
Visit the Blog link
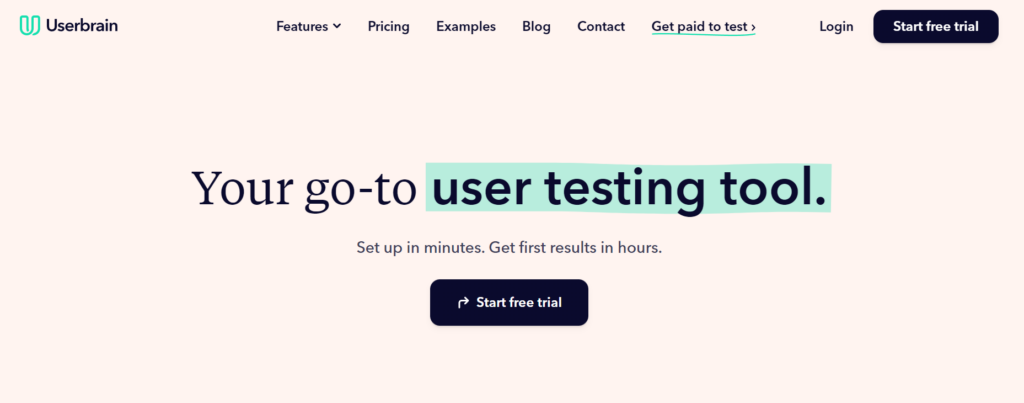coord(536,27)
